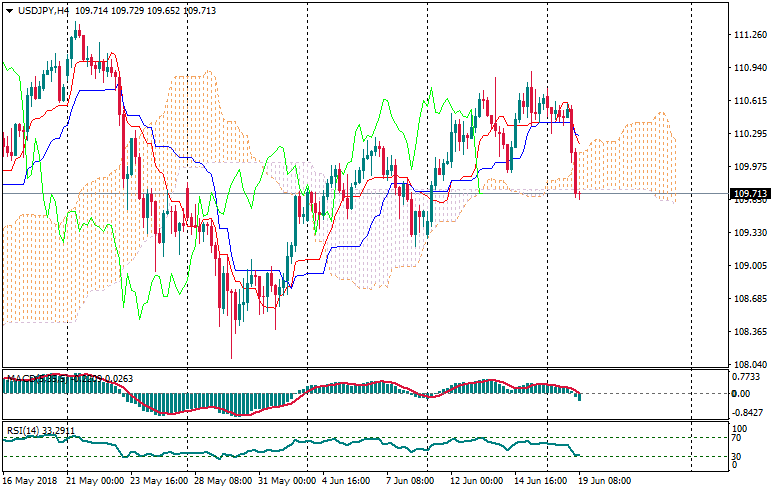Click the 109.005 price axis label
The height and width of the screenshot is (492, 771).
(749, 266)
